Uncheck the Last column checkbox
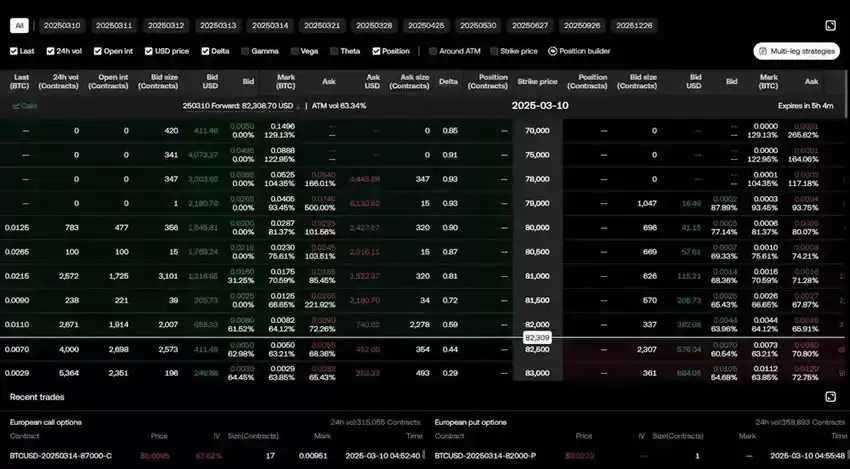 point(14,51)
